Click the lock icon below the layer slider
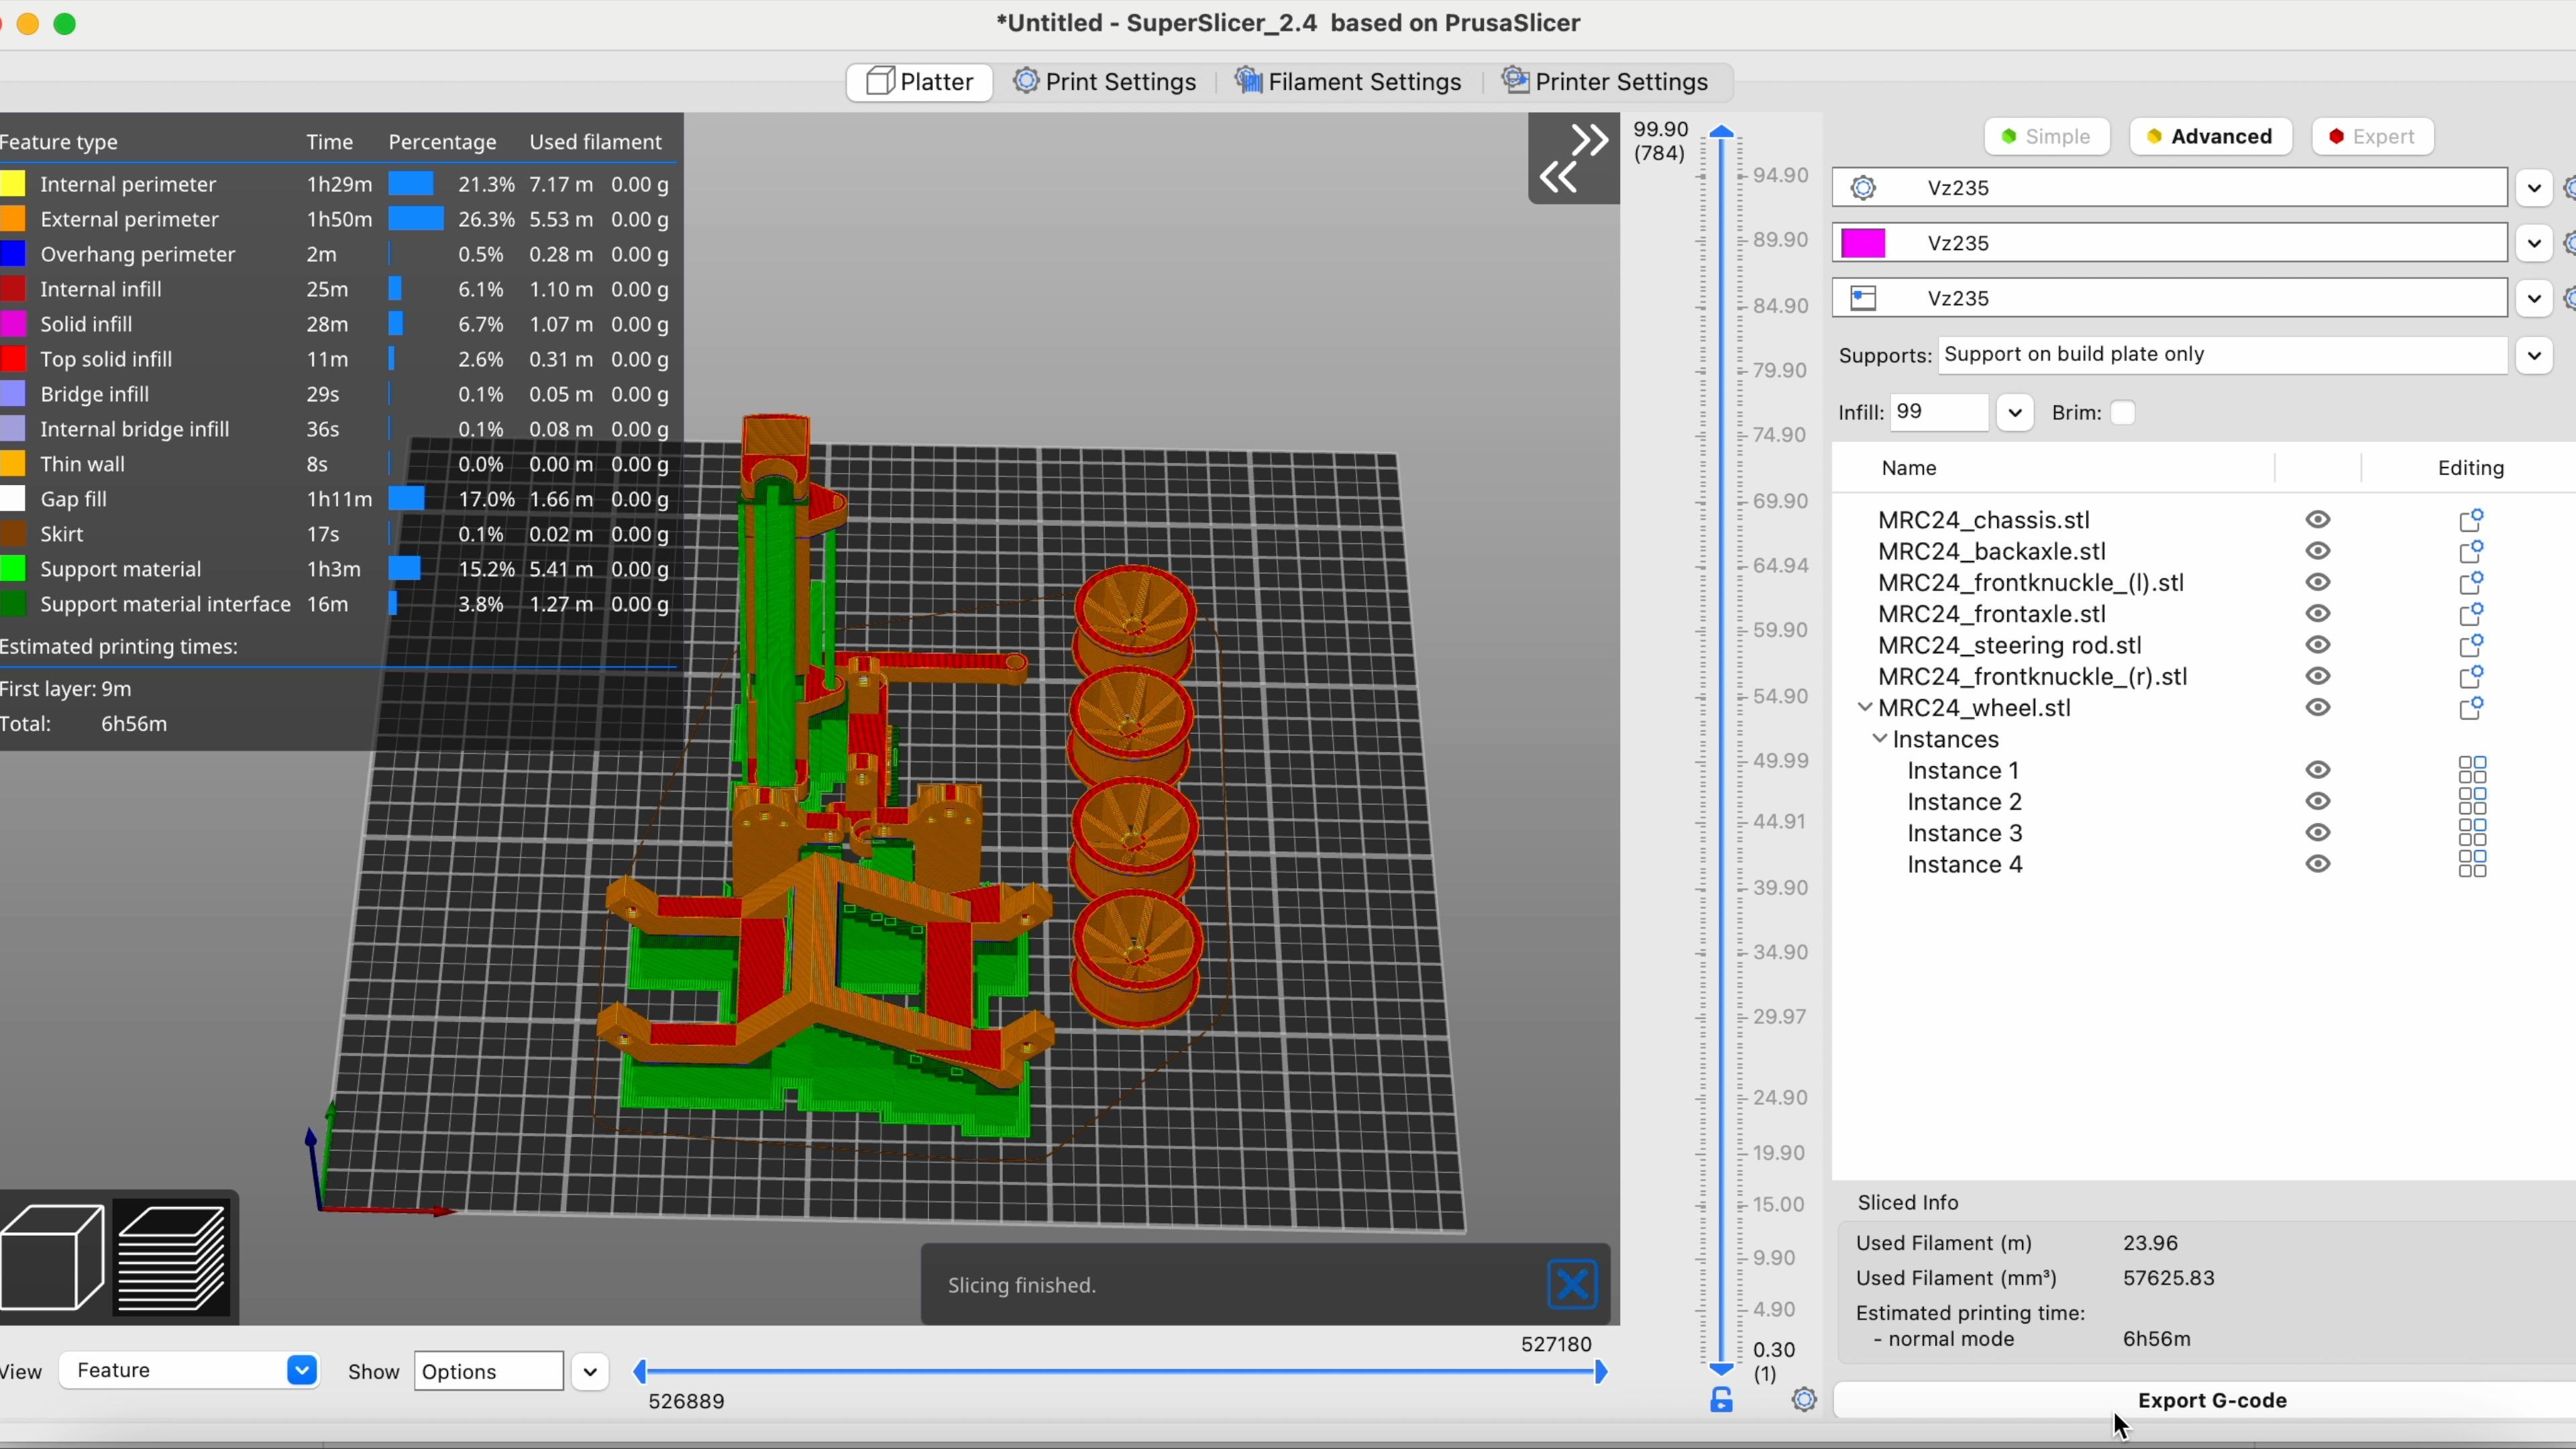Image resolution: width=2576 pixels, height=1449 pixels. 1721,1400
